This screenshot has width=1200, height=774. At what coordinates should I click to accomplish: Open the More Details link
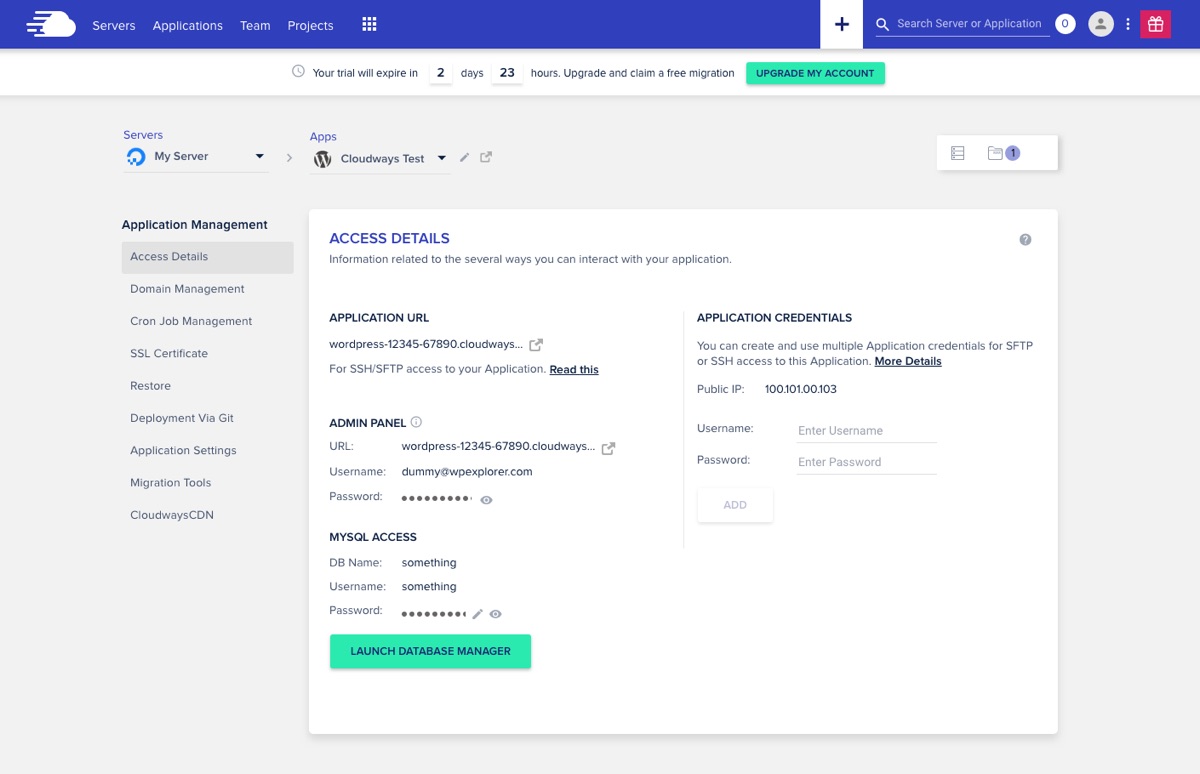908,361
